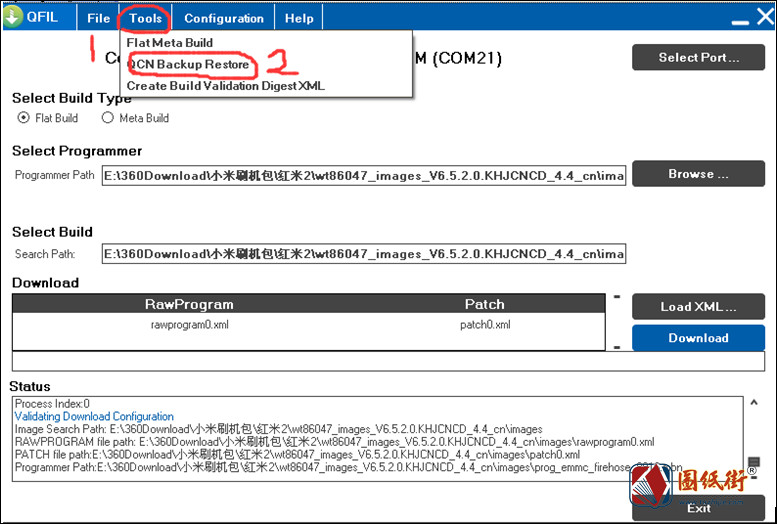
Task: Click the Programmer Path input field
Action: (x=364, y=175)
